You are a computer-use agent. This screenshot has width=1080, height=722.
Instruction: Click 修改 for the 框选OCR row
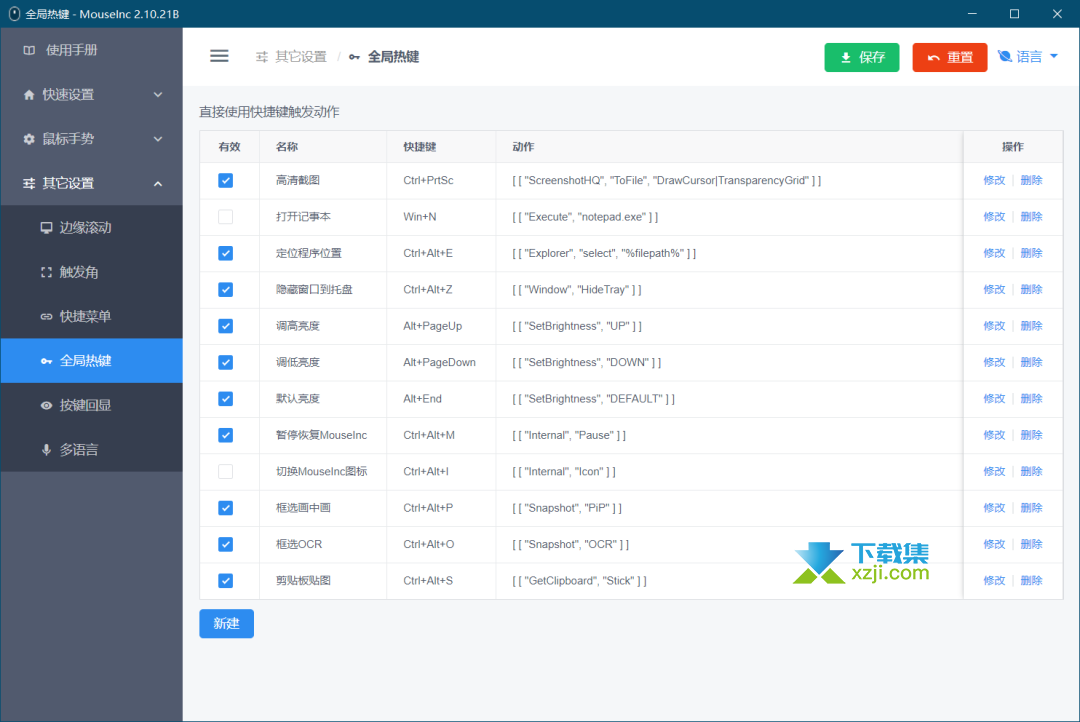(994, 544)
